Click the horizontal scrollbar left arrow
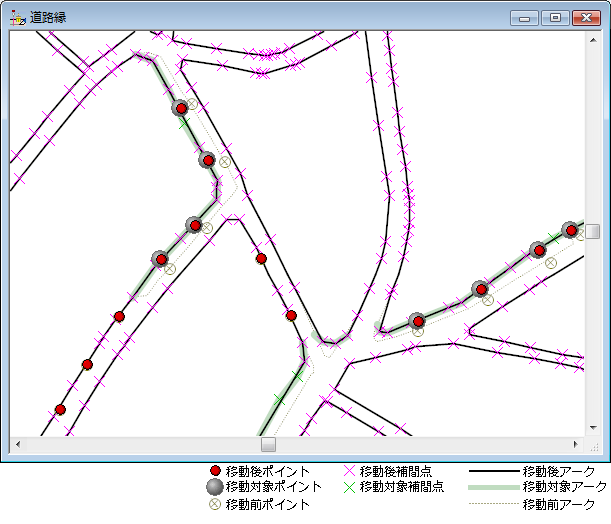This screenshot has height=524, width=611. pos(18,444)
